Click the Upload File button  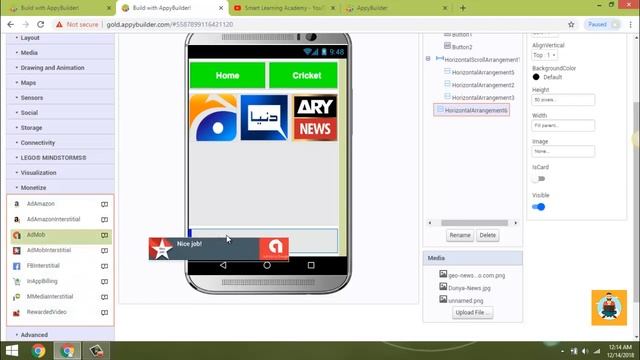472,313
